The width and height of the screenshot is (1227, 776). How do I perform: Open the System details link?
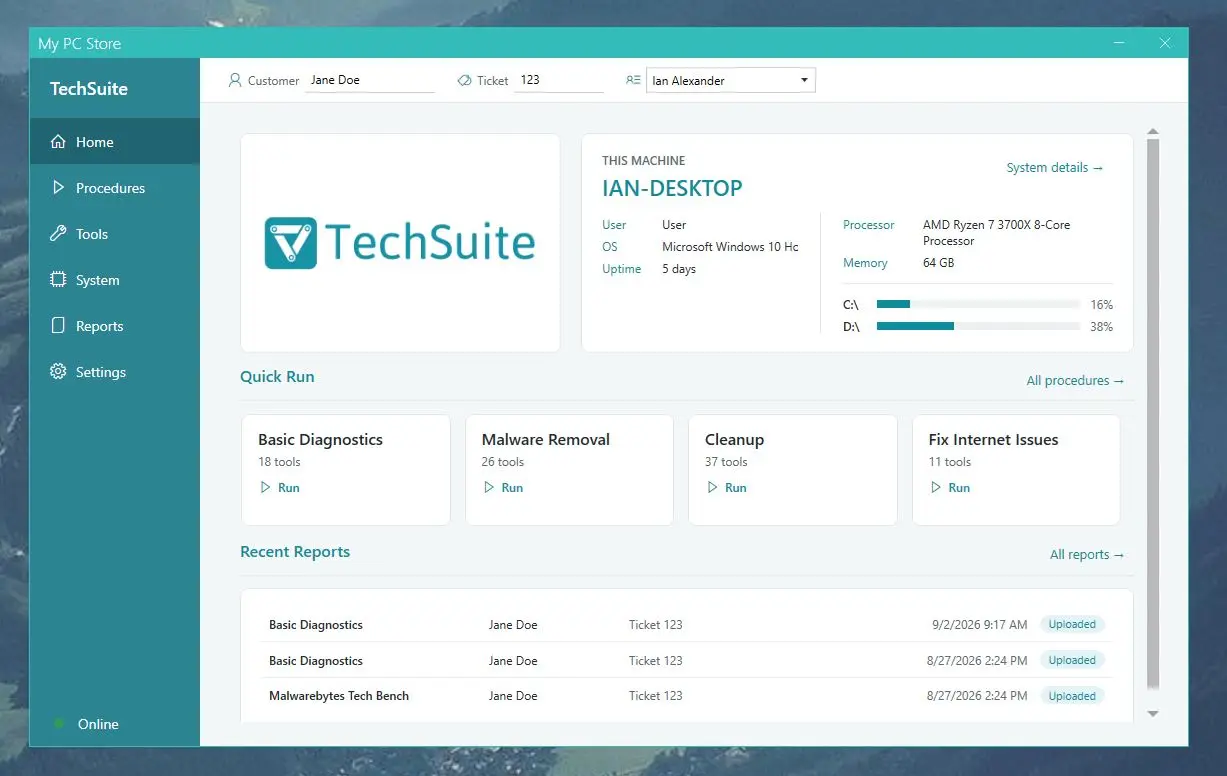1055,168
